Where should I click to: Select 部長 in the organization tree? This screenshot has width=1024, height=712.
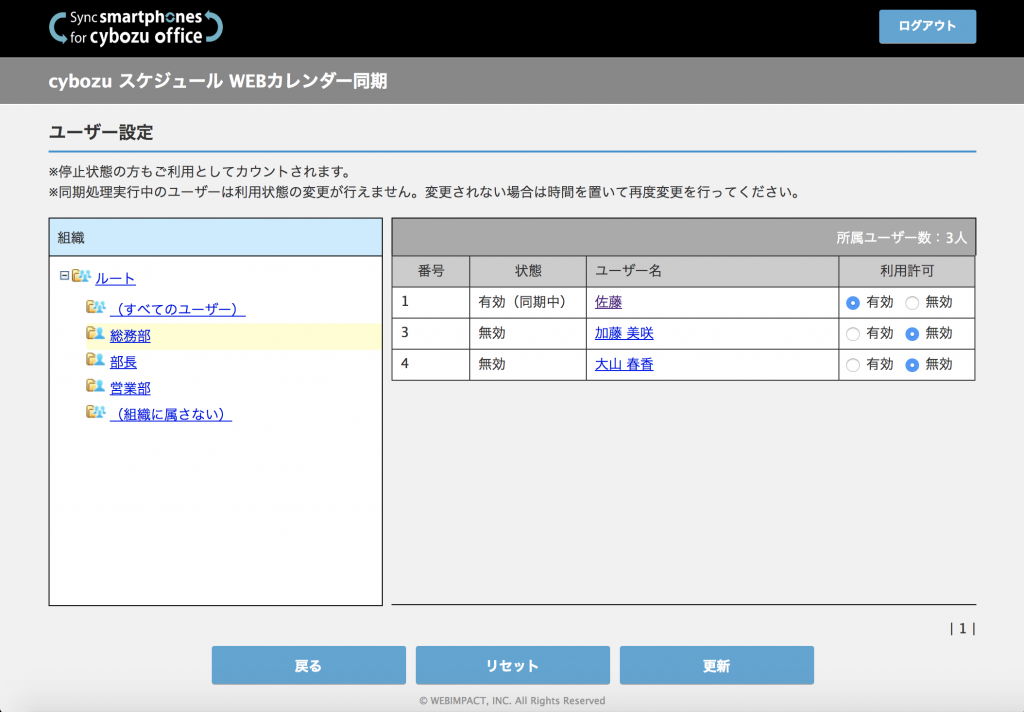pyautogui.click(x=123, y=362)
